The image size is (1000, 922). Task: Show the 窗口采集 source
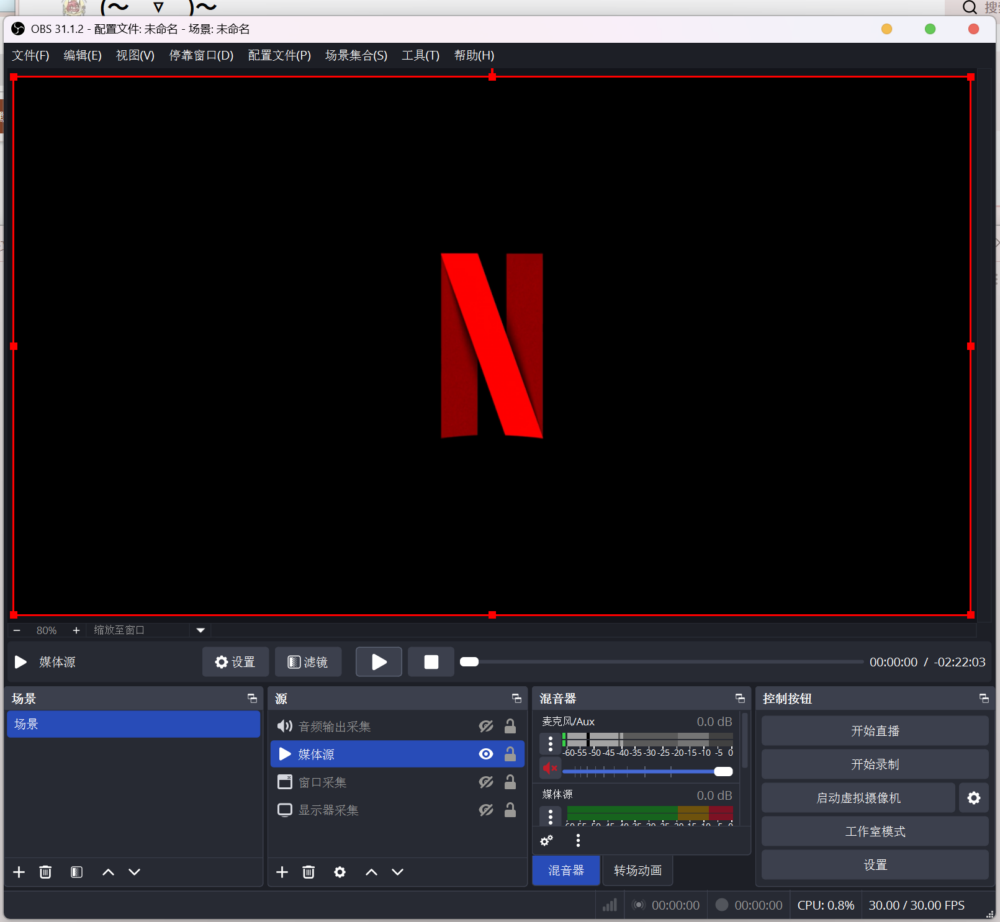click(486, 782)
